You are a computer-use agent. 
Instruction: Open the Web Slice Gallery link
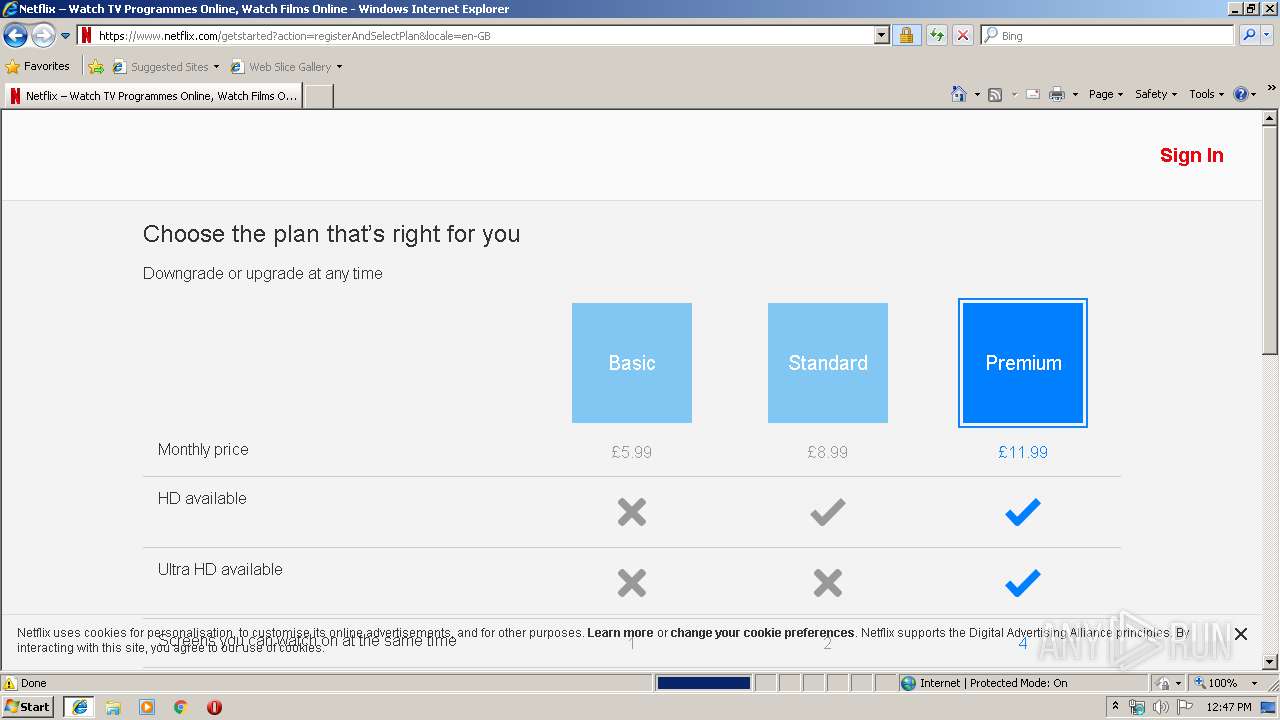(x=287, y=67)
